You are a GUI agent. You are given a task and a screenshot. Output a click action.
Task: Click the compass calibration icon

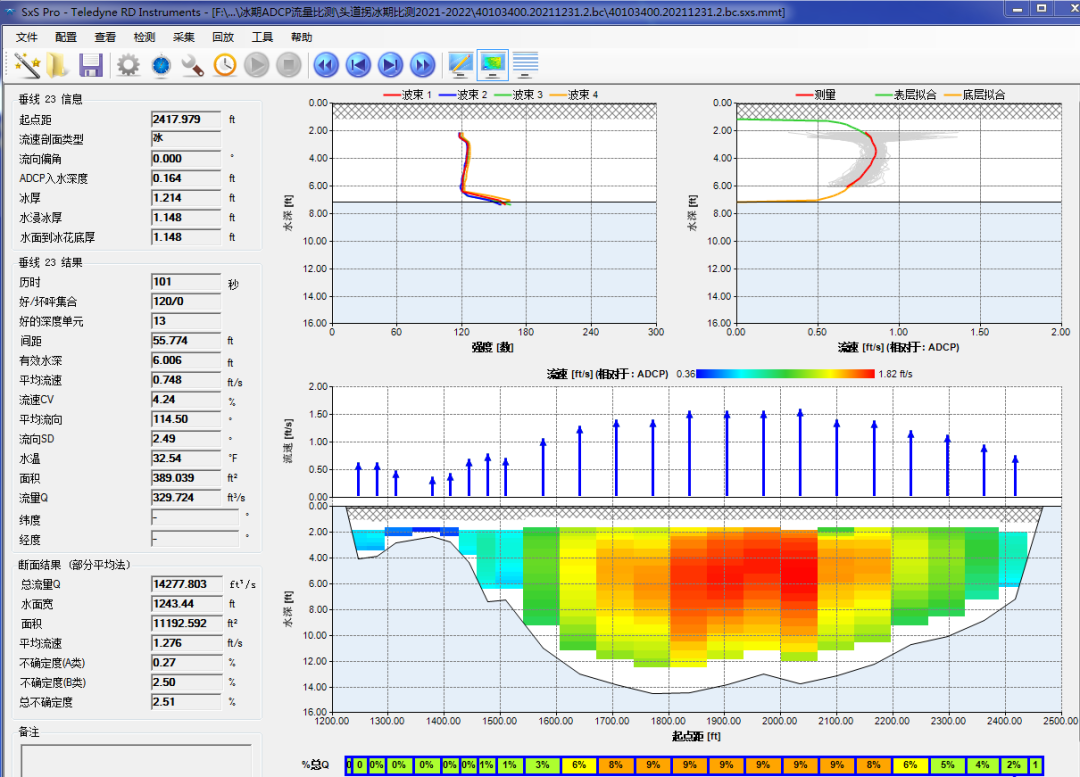160,65
